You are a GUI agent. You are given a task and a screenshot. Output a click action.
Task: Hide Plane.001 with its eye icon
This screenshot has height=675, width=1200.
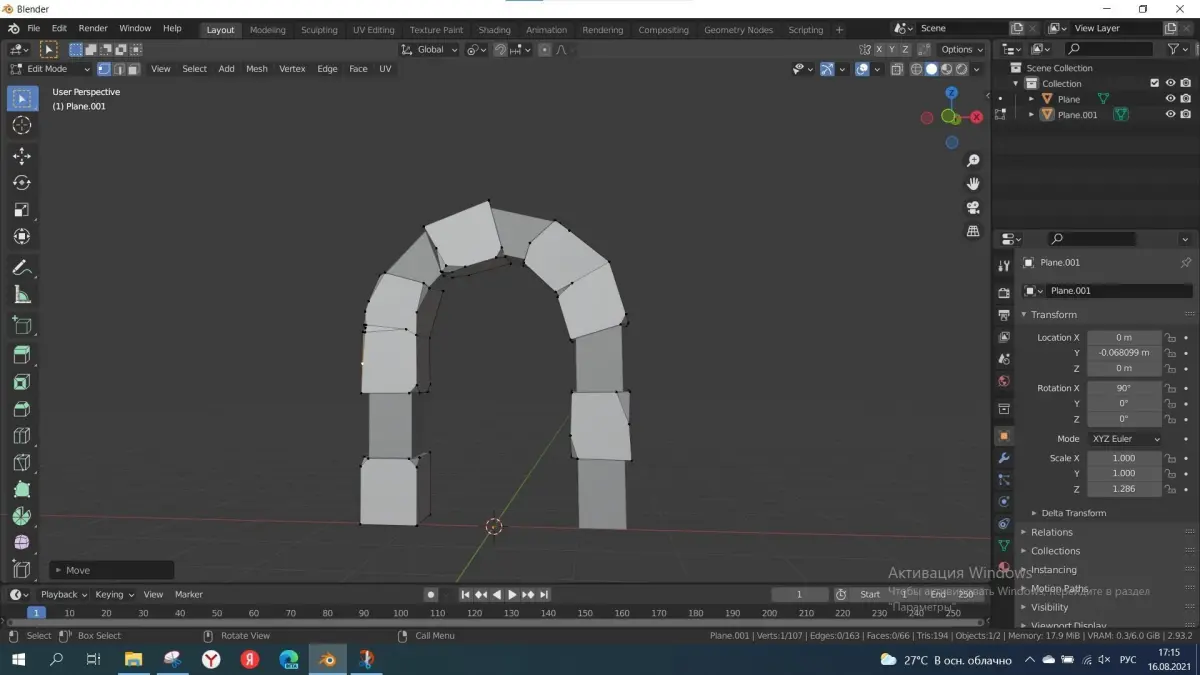[1170, 114]
